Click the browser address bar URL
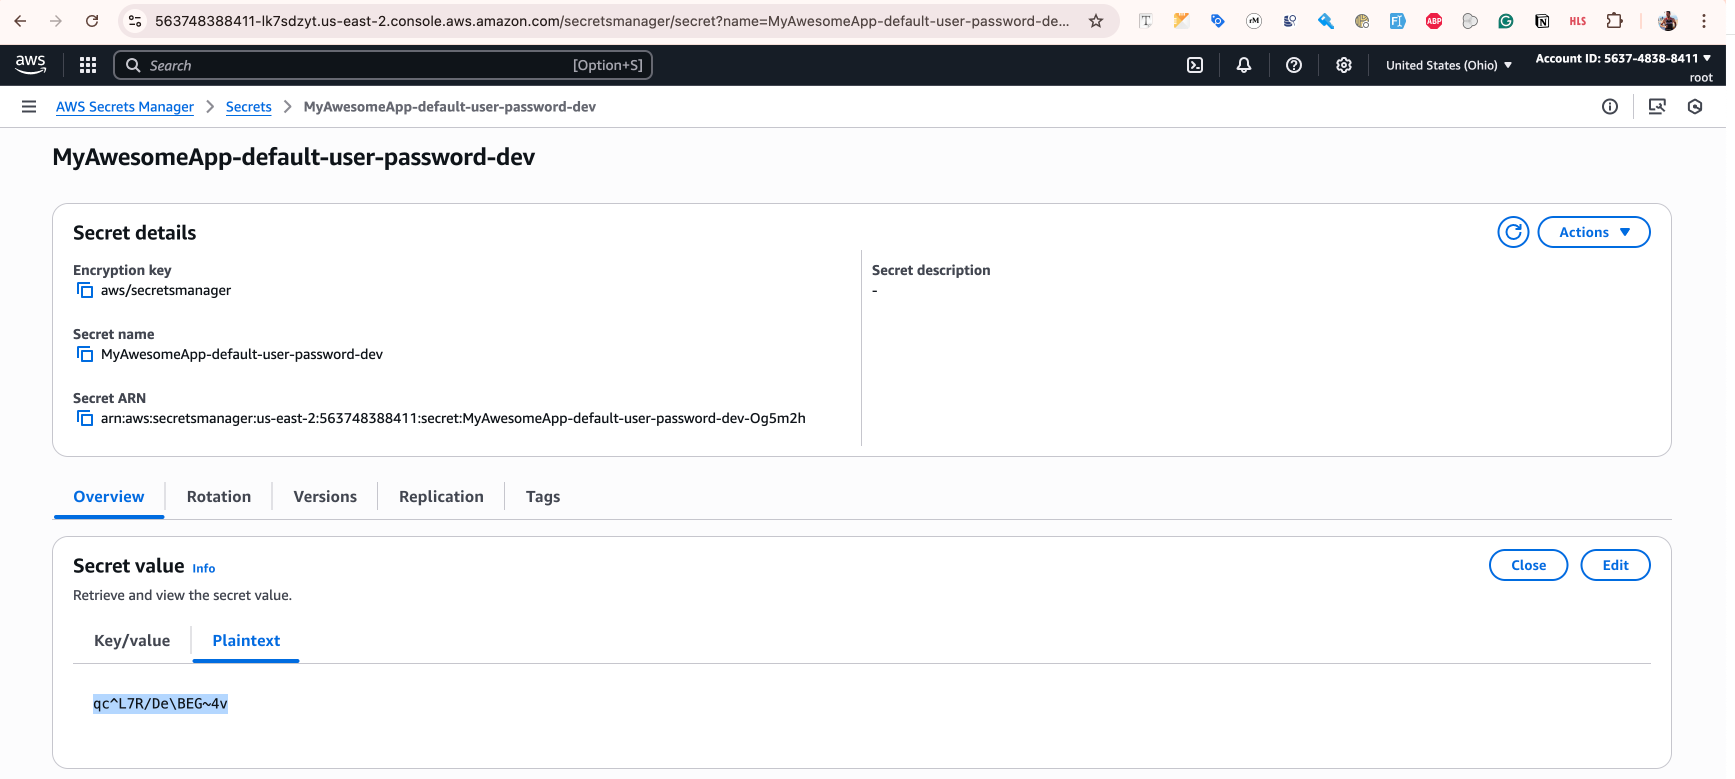 click(611, 21)
